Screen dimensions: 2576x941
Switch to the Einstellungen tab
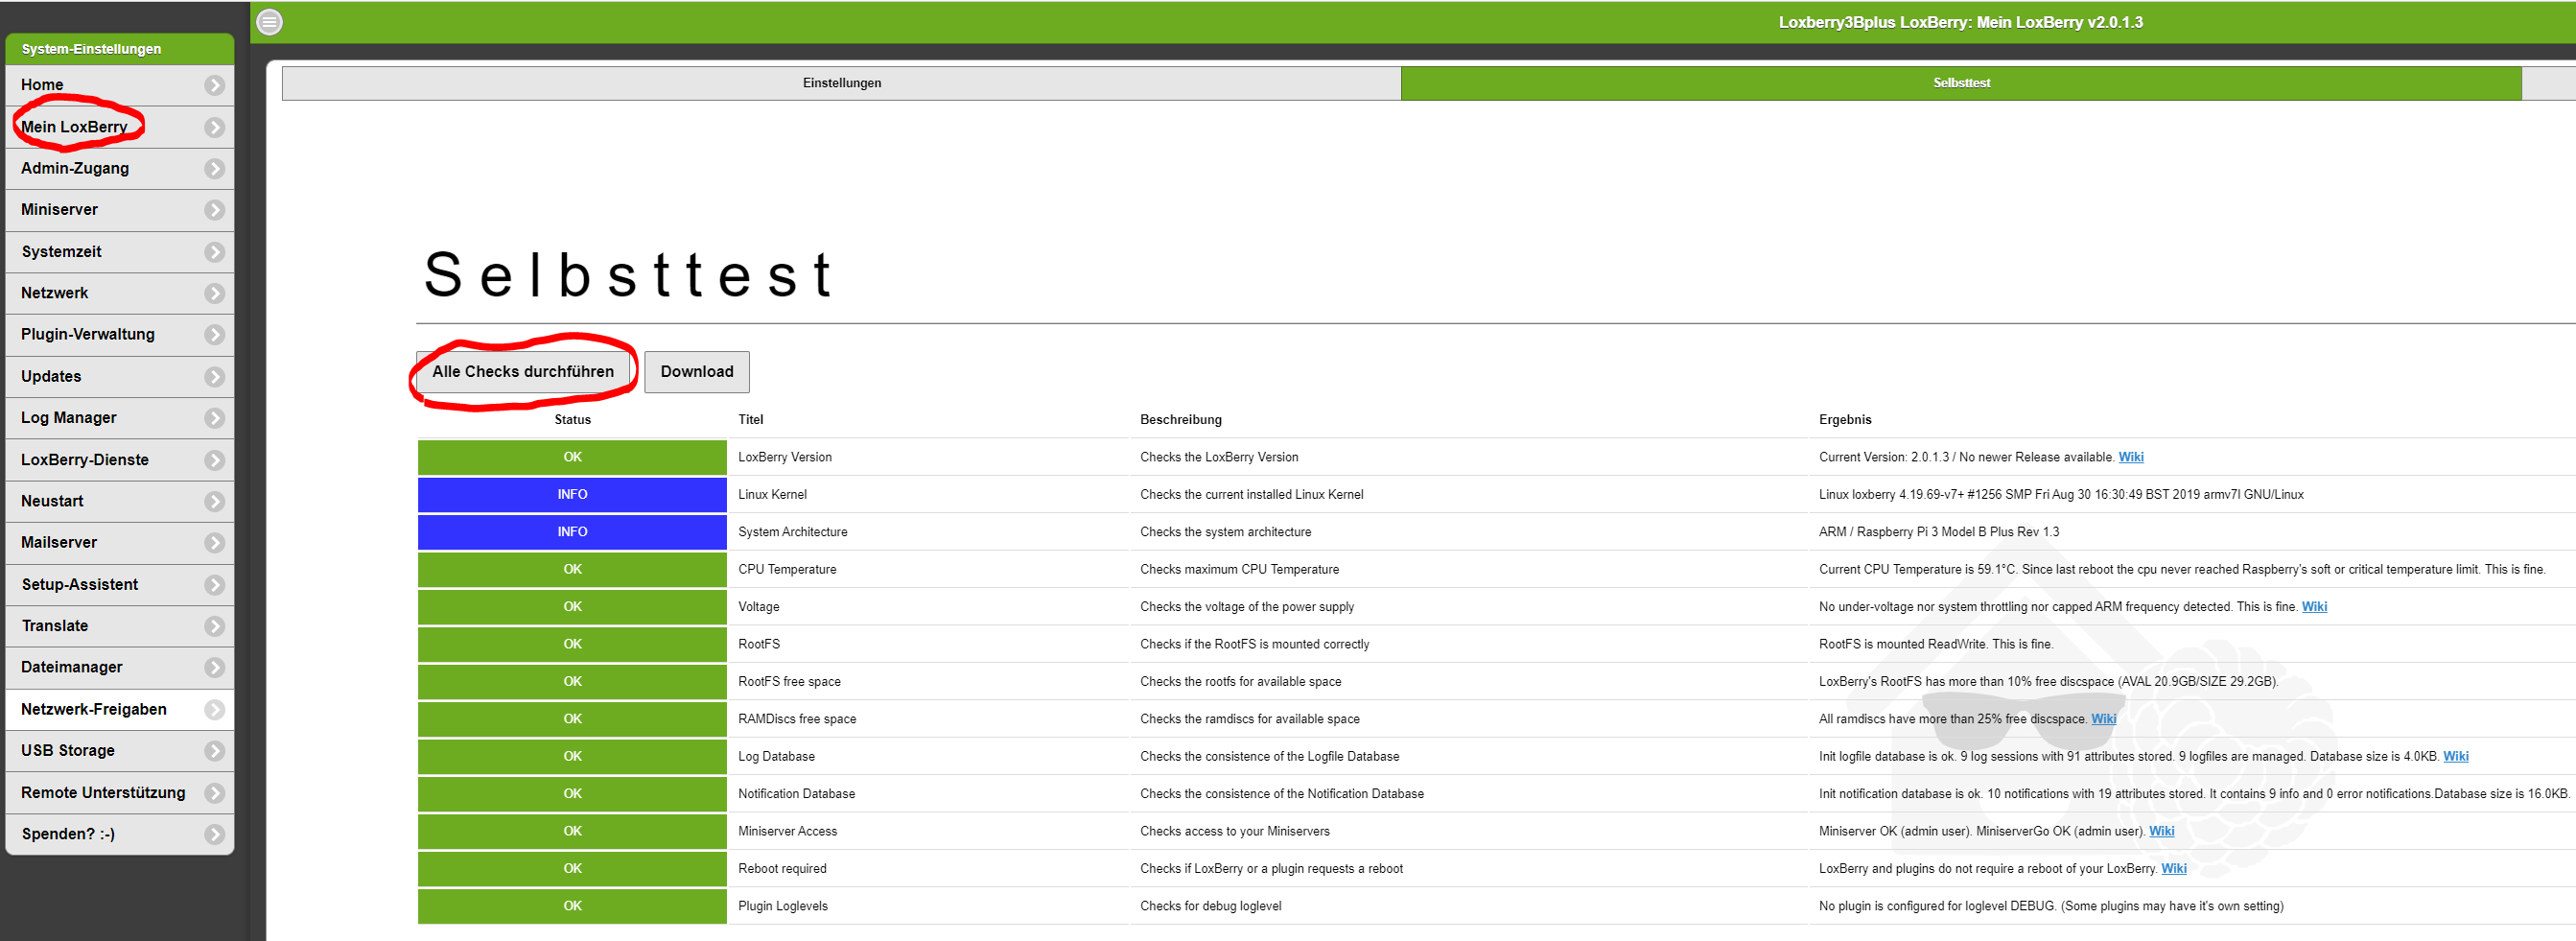point(842,83)
